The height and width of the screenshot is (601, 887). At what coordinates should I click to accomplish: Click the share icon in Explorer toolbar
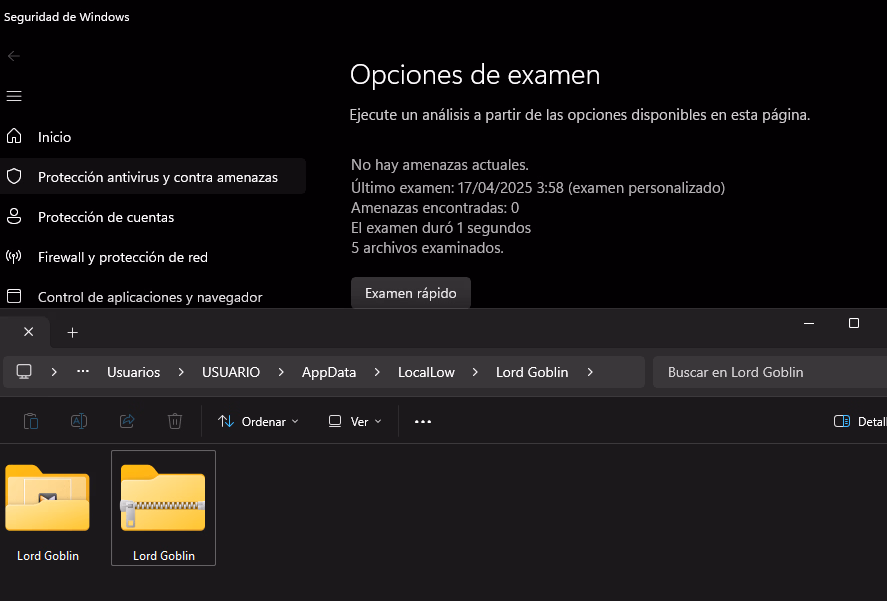point(127,422)
